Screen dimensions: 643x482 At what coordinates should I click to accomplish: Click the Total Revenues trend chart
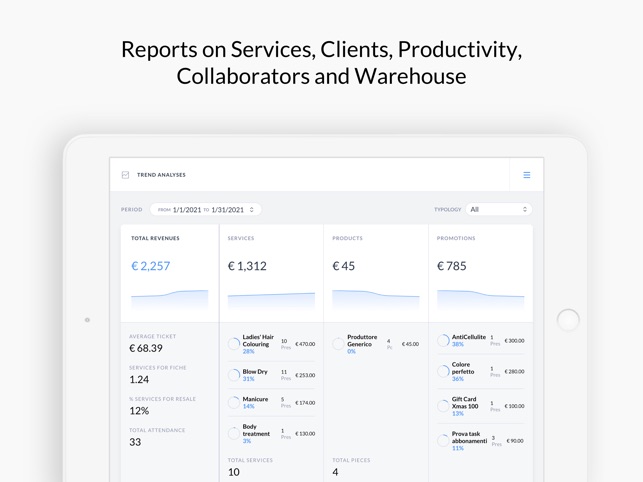[169, 299]
